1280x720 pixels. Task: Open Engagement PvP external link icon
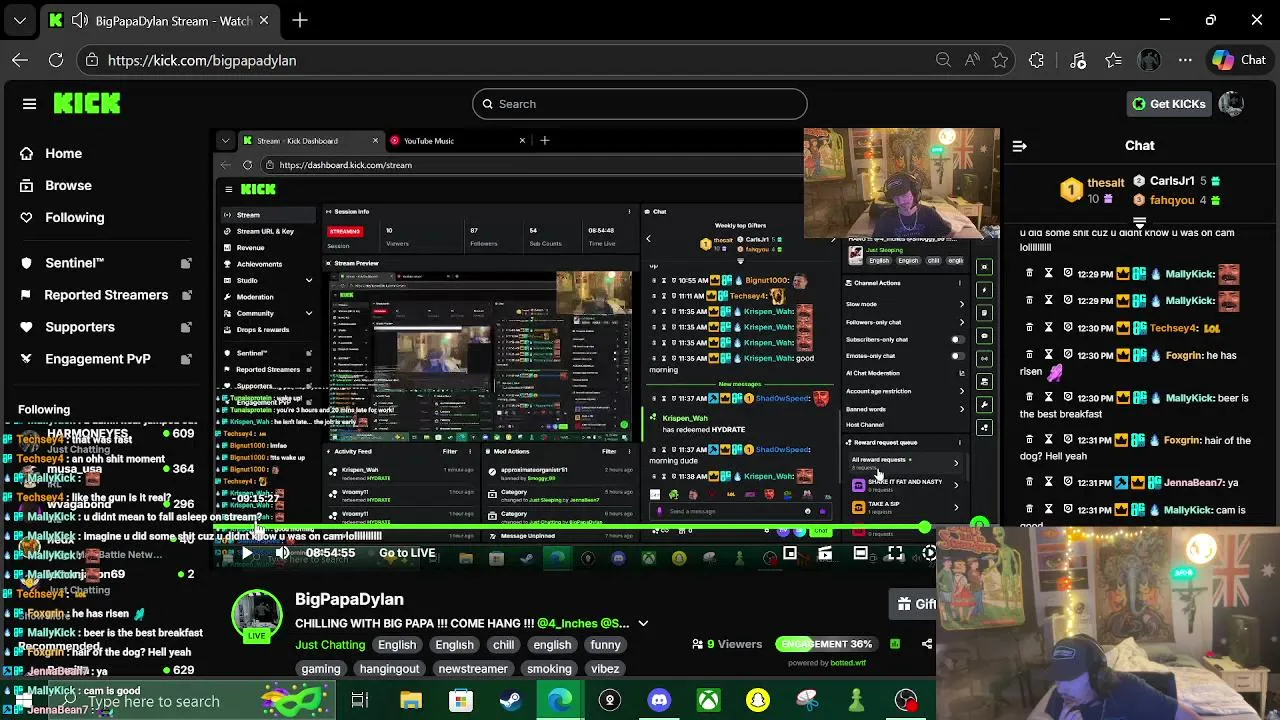[x=186, y=359]
